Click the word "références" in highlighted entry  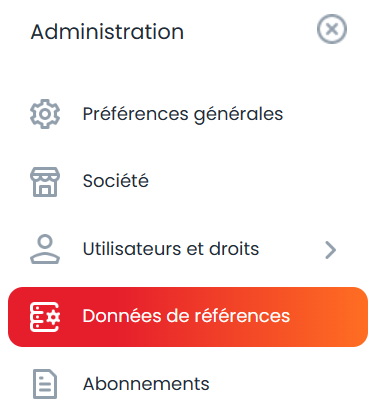point(242,316)
